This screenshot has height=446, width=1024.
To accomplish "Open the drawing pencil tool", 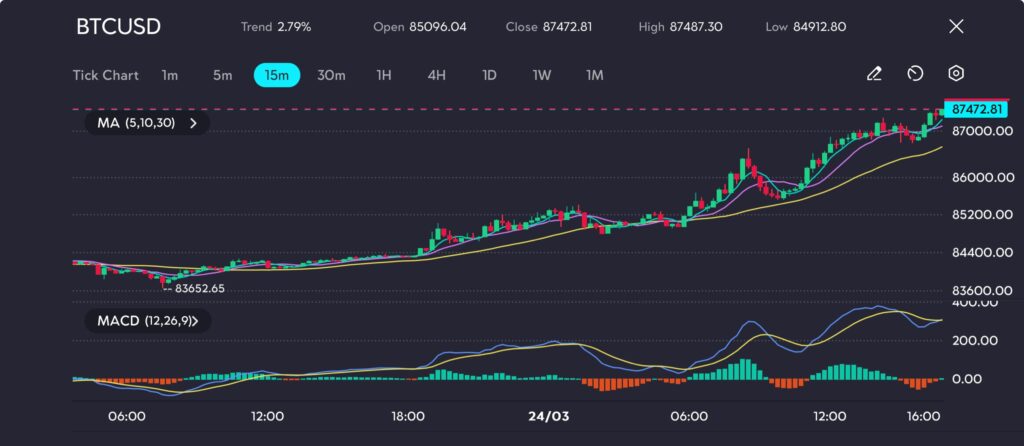I will tap(874, 74).
